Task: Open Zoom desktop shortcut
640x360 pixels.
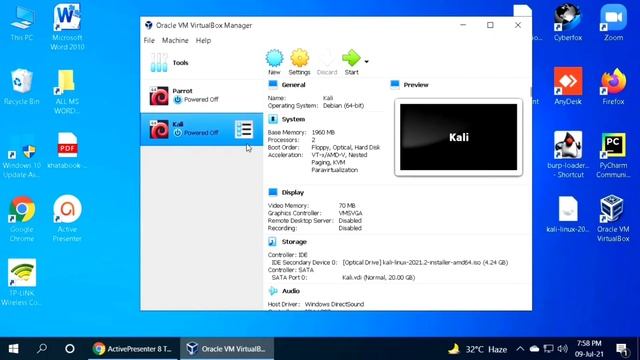Action: [x=613, y=23]
